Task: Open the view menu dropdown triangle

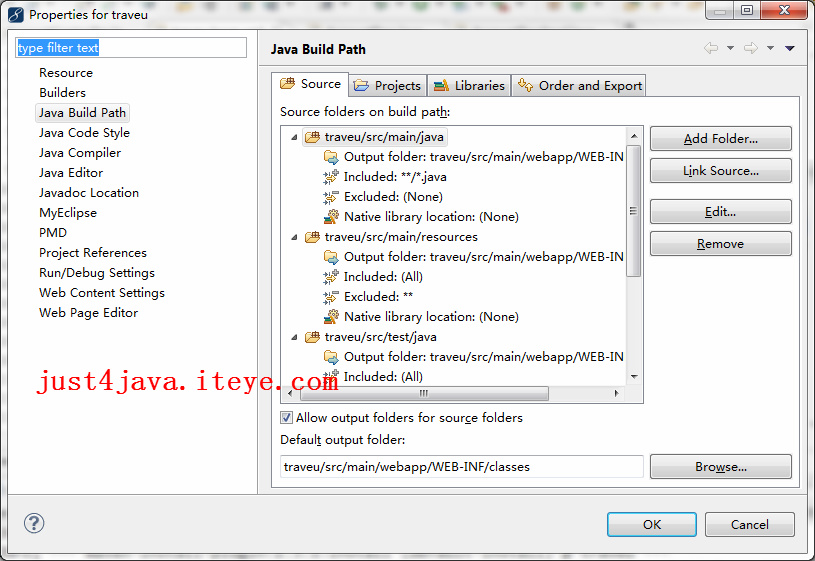Action: click(x=790, y=48)
